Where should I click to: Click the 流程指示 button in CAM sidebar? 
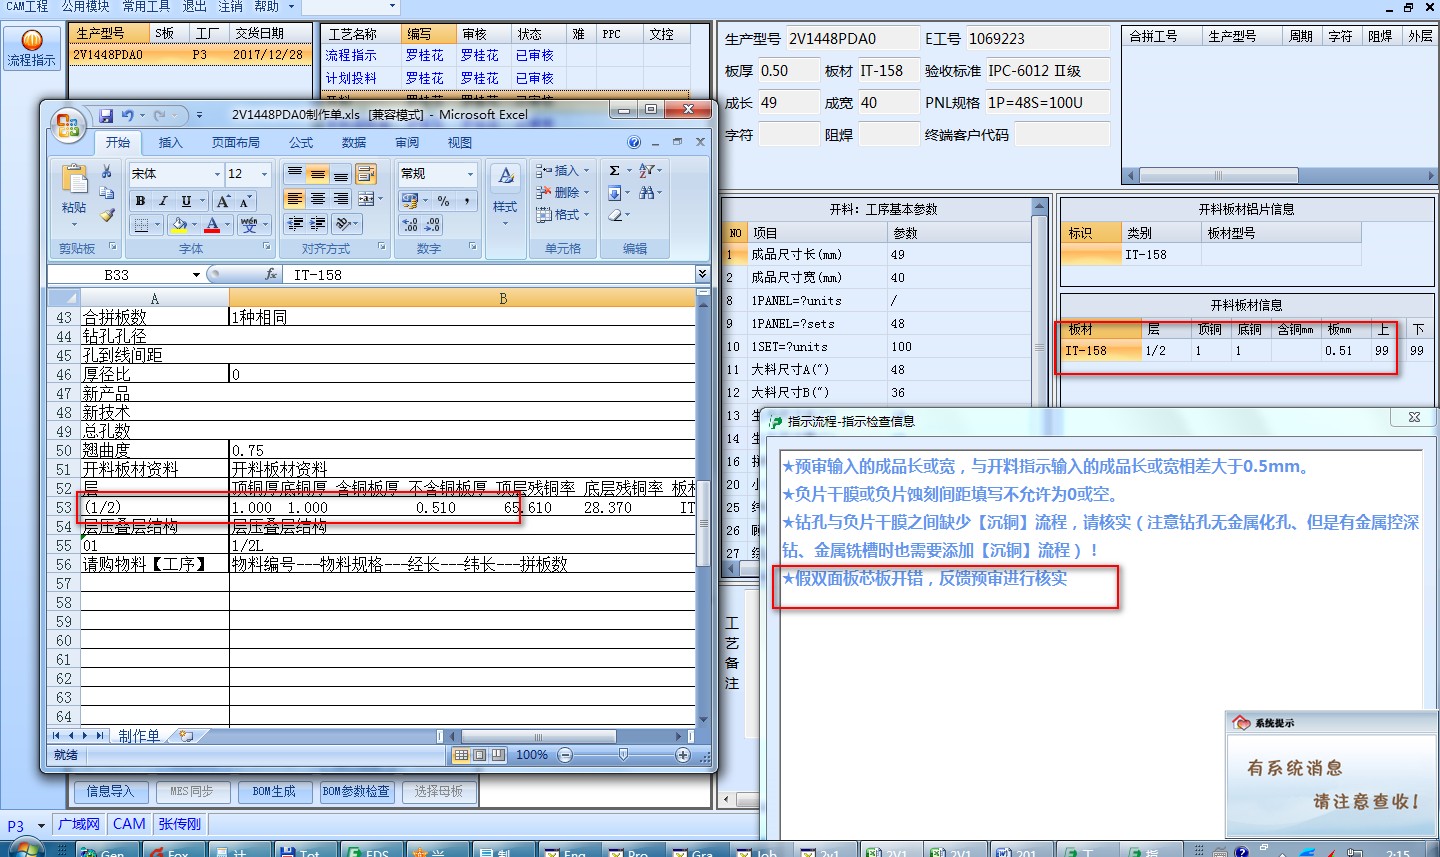(31, 48)
